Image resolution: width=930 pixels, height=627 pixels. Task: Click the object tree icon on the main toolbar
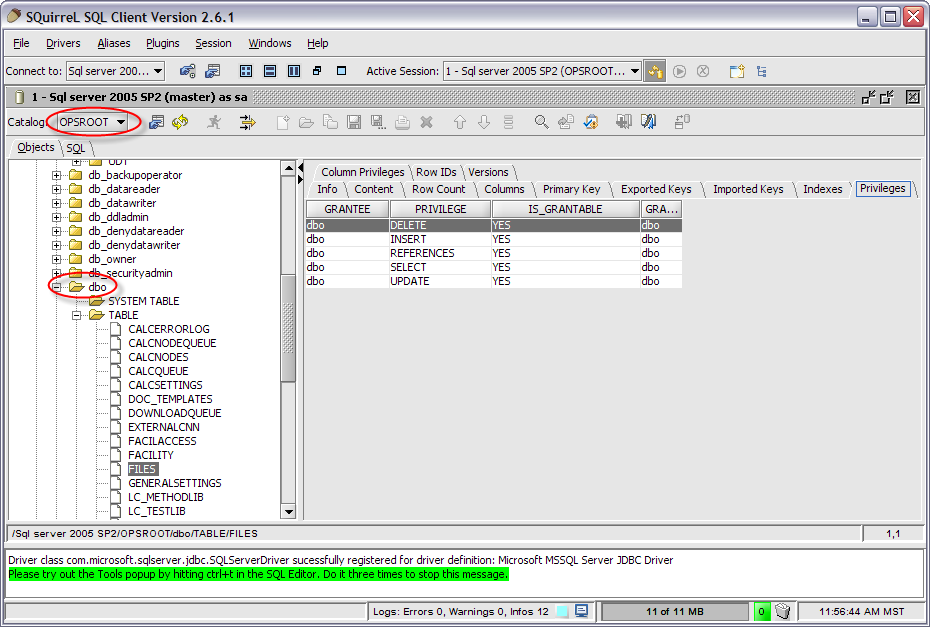pos(762,71)
